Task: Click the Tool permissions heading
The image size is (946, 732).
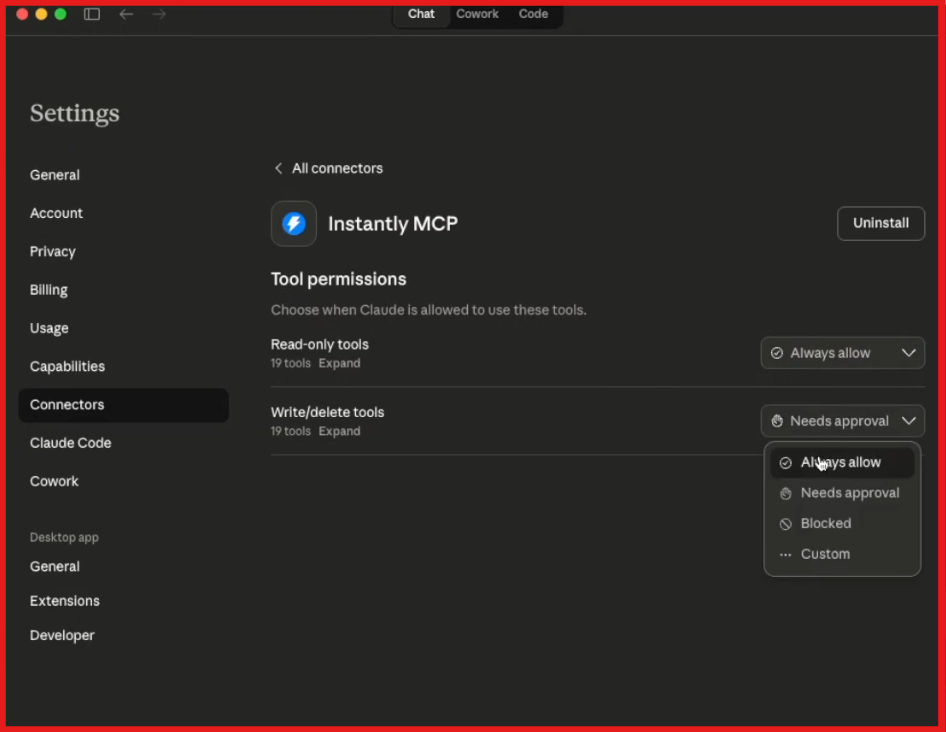Action: (x=338, y=279)
